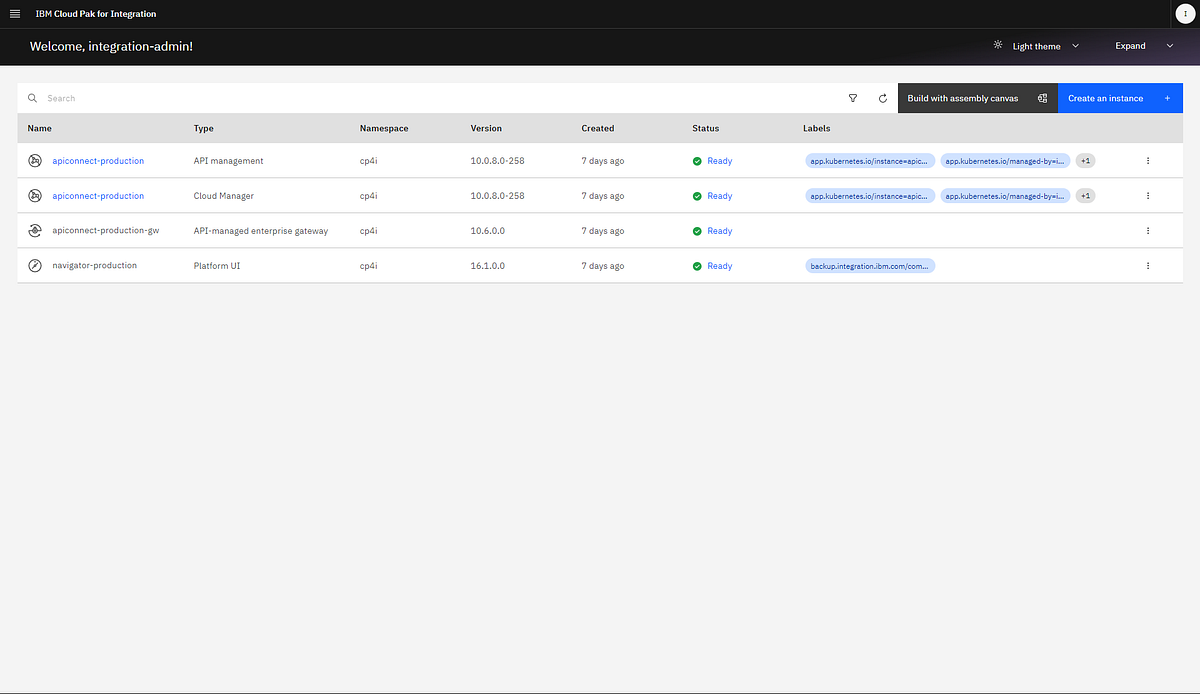Click the light theme sun icon
This screenshot has width=1200, height=694.
[997, 45]
